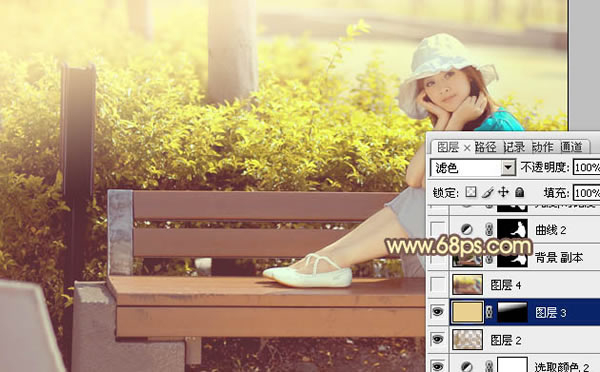600x372 pixels.
Task: Switch to the 路径 tab
Action: click(x=486, y=147)
